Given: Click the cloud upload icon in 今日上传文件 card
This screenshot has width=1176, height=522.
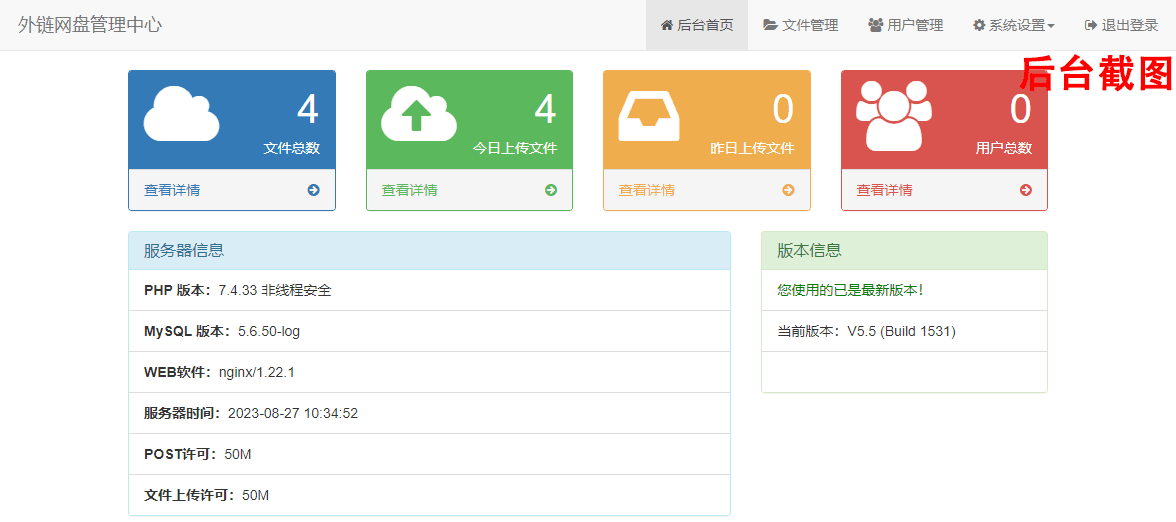Looking at the screenshot, I should tap(419, 113).
